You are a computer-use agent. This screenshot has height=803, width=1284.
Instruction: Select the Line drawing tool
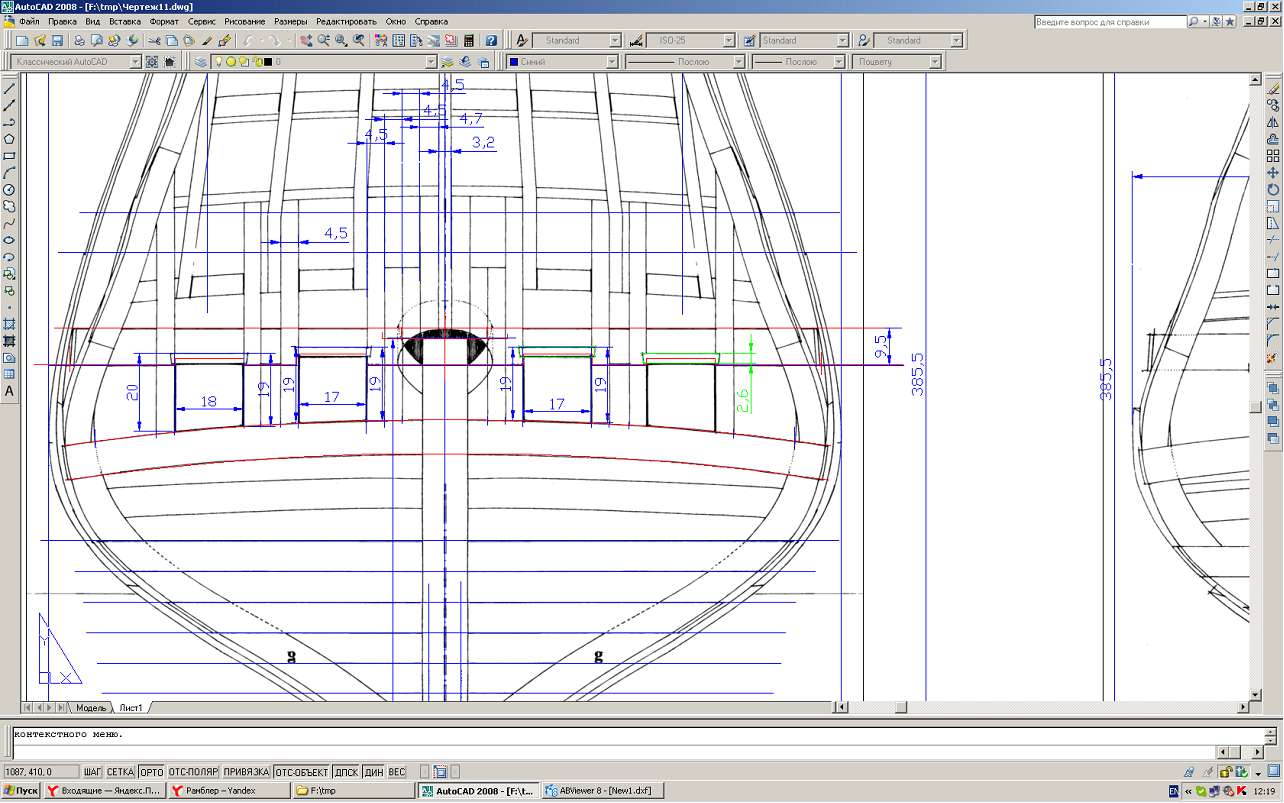9,88
